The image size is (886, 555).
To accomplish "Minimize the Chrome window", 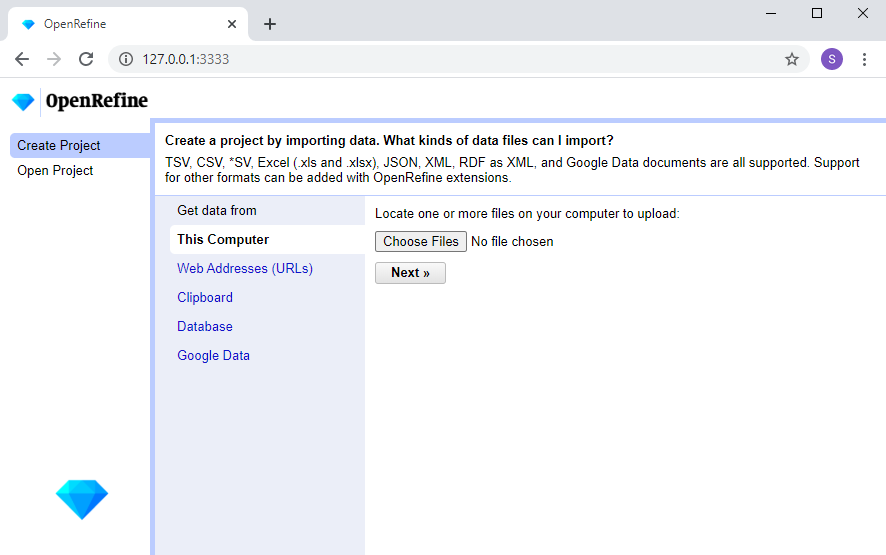I will coord(771,13).
